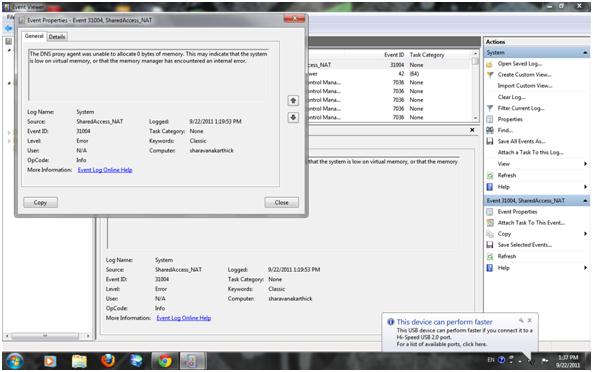Click the Close button in Event Properties dialog
Screen dimensions: 593x372
(x=281, y=203)
